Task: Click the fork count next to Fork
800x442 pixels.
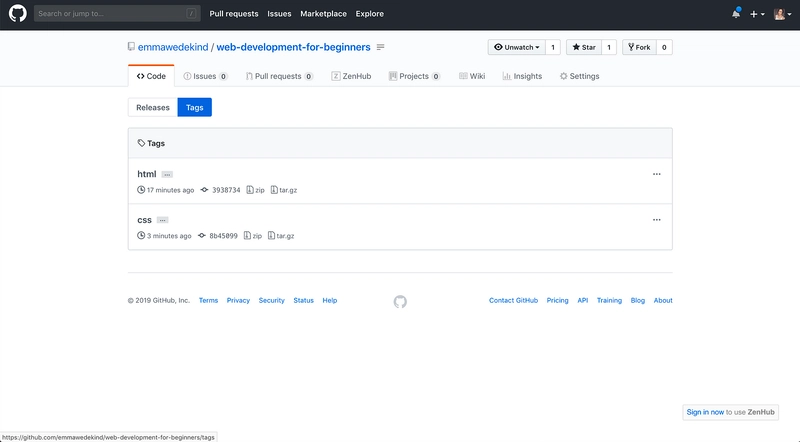Action: click(x=664, y=47)
